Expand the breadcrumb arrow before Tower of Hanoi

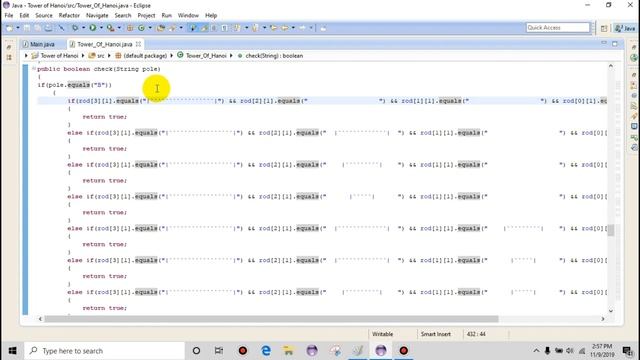click(26, 56)
